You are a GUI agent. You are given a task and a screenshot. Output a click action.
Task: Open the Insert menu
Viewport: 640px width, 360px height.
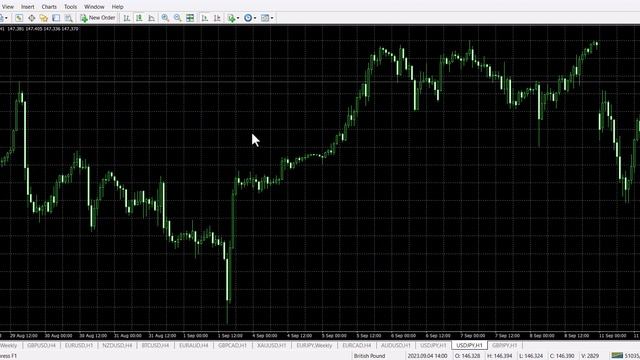(28, 7)
